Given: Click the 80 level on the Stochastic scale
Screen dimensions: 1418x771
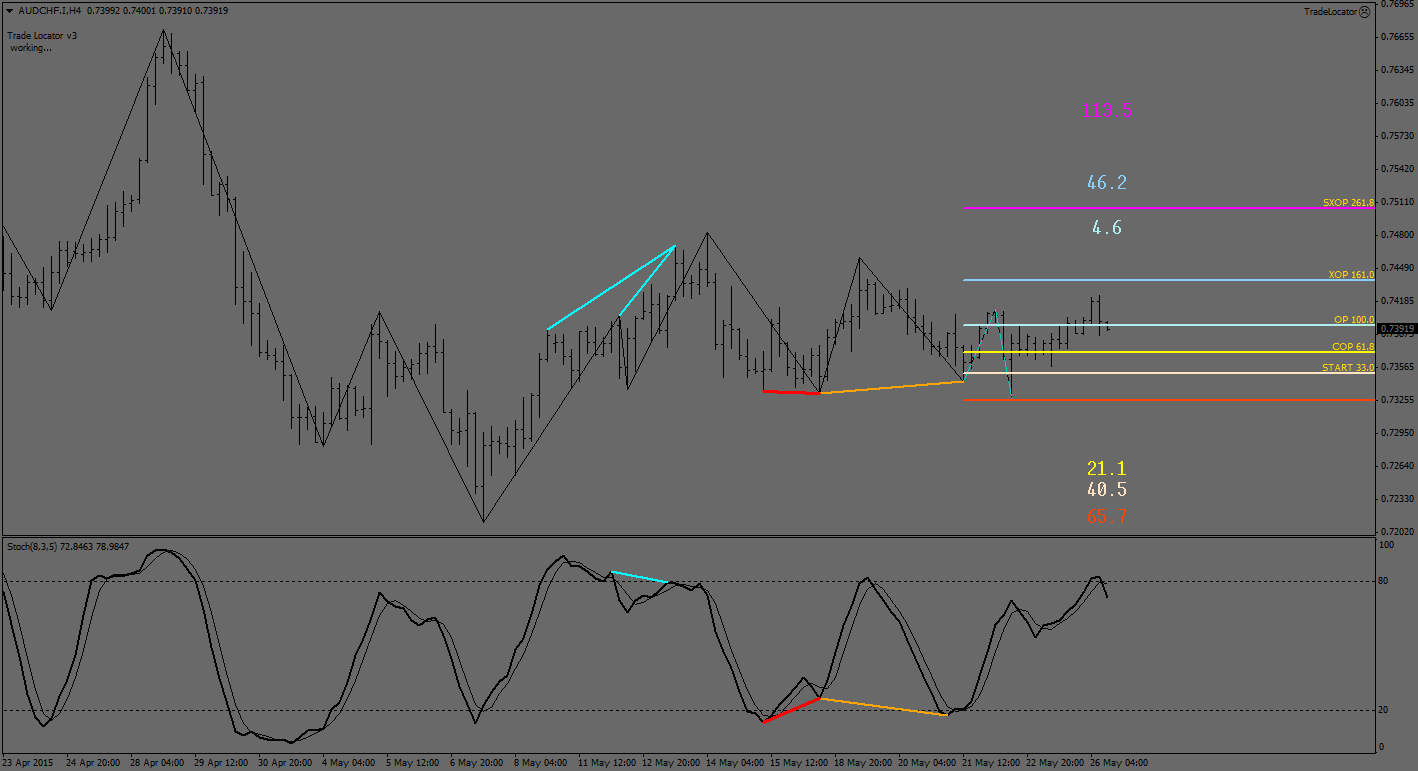Looking at the screenshot, I should coord(1384,581).
